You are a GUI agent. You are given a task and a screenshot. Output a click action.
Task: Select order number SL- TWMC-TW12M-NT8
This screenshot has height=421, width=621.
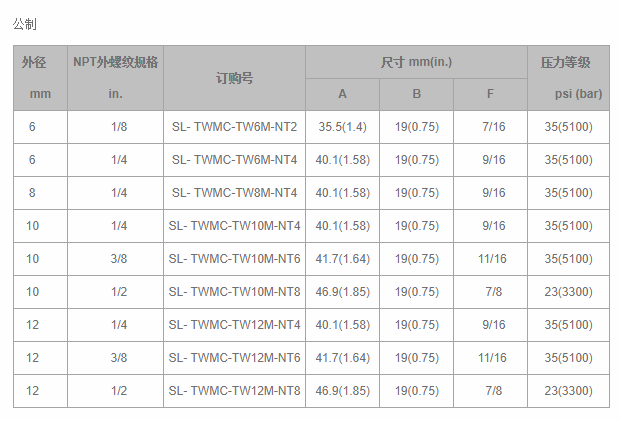(x=234, y=391)
